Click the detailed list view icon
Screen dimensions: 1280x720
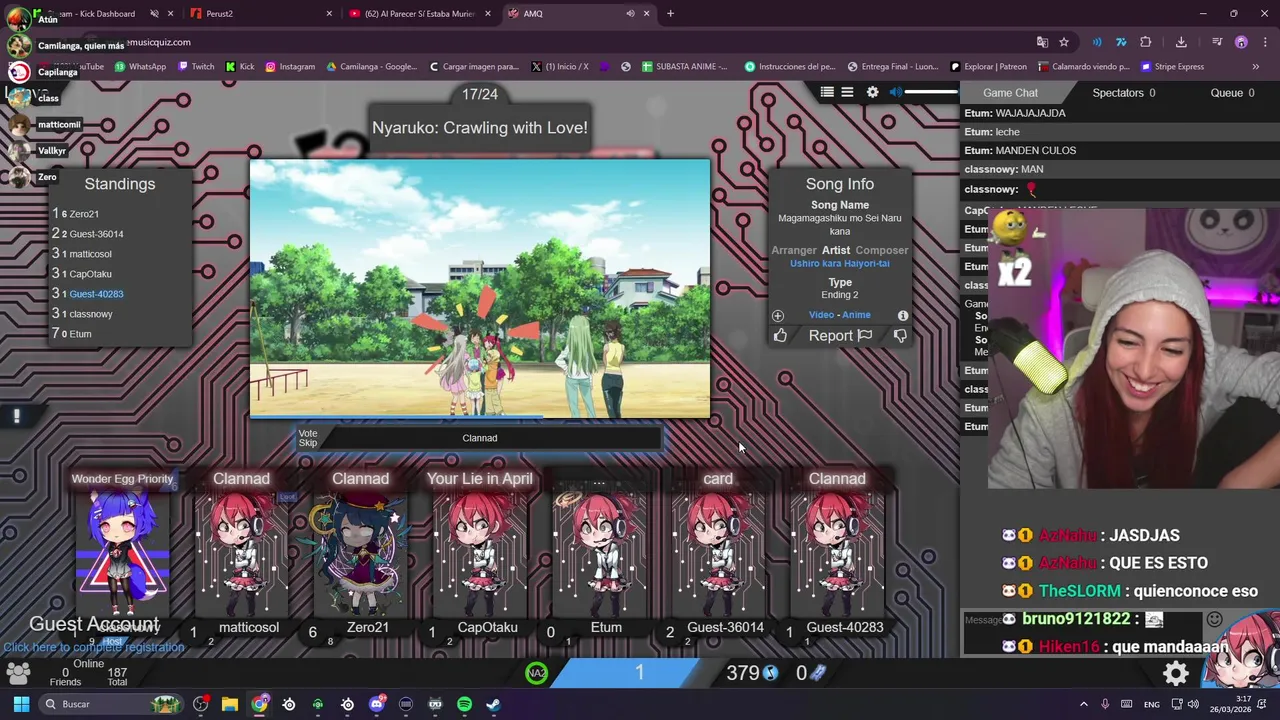click(827, 92)
